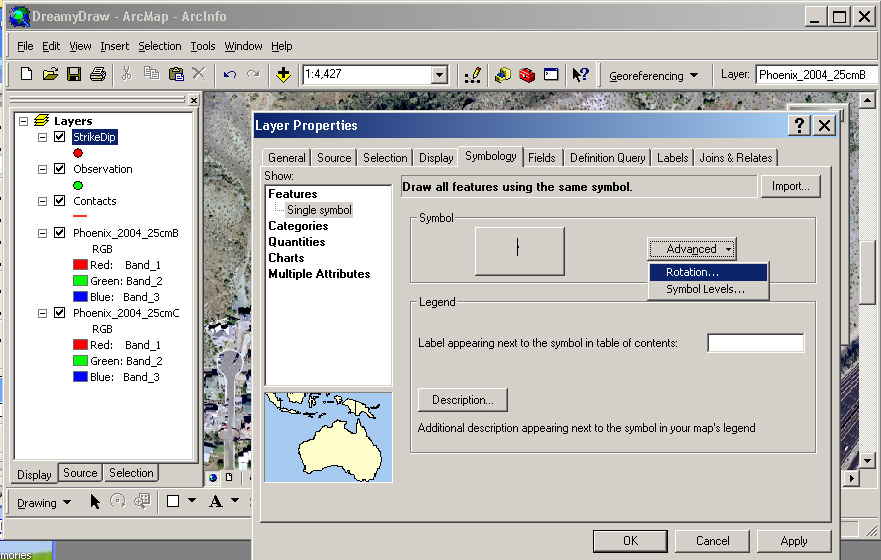Image resolution: width=881 pixels, height=560 pixels.
Task: Open the ArcToolbox red toolbox icon
Action: pyautogui.click(x=526, y=74)
